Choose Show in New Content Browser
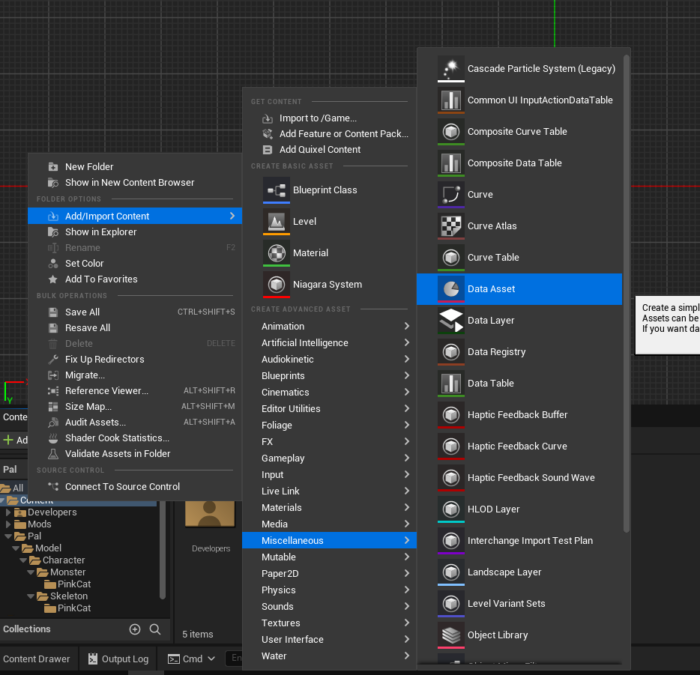Screen dimensions: 700x675 tap(135, 183)
